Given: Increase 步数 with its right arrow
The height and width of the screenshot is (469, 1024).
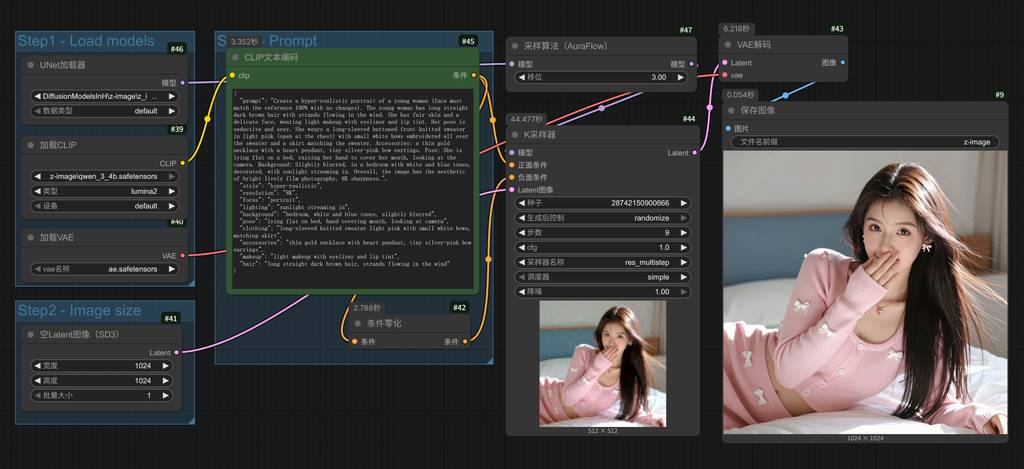Looking at the screenshot, I should 684,232.
